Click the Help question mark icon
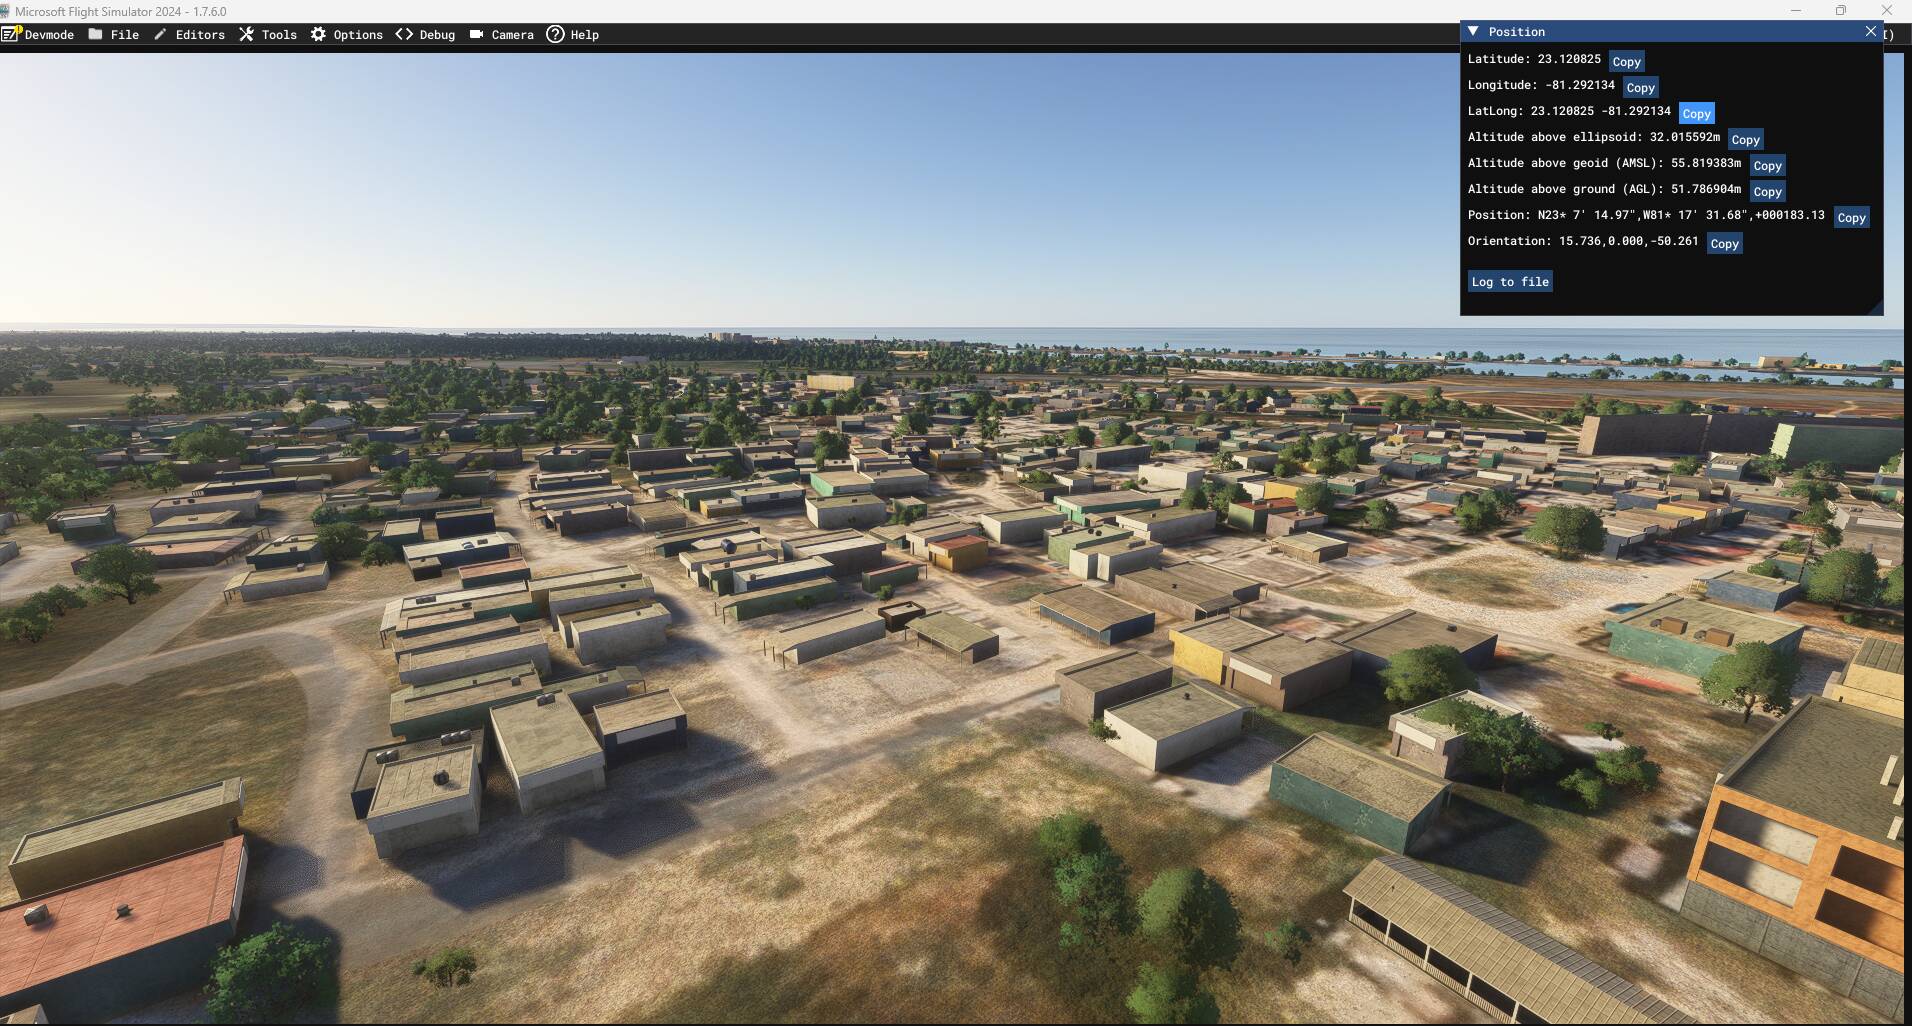The width and height of the screenshot is (1912, 1026). click(555, 34)
